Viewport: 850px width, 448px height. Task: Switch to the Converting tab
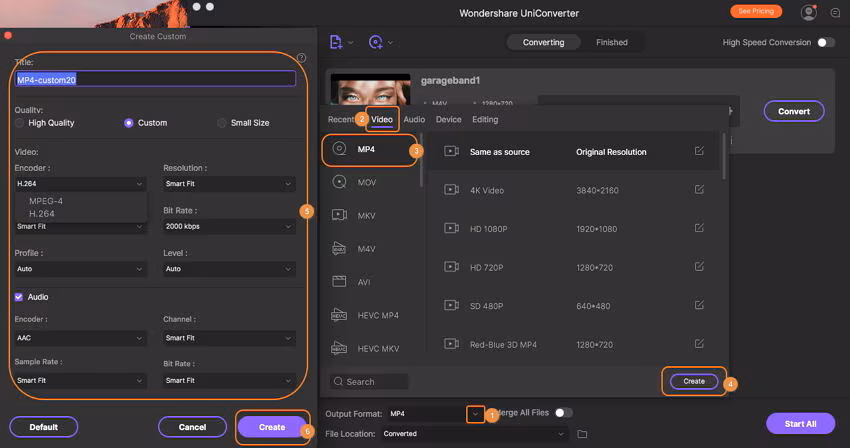pyautogui.click(x=543, y=42)
